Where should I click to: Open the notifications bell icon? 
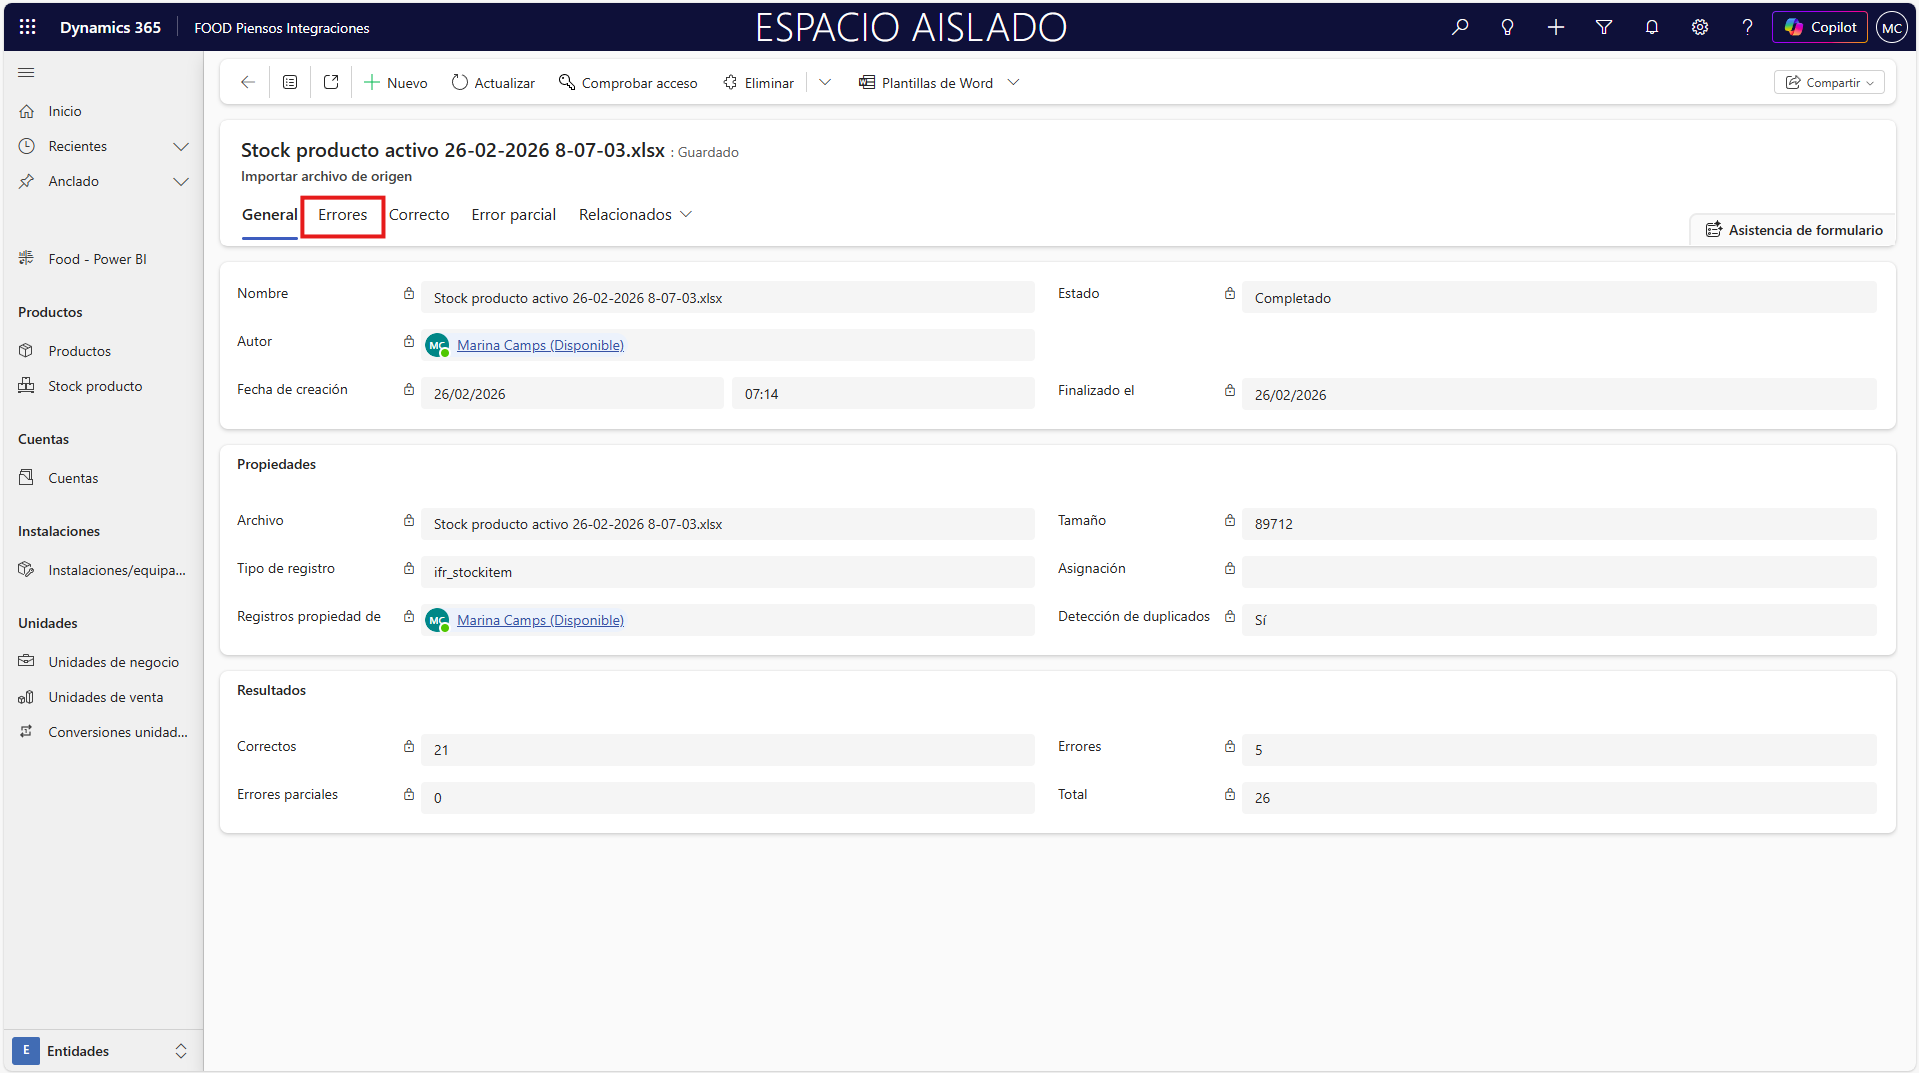1651,27
